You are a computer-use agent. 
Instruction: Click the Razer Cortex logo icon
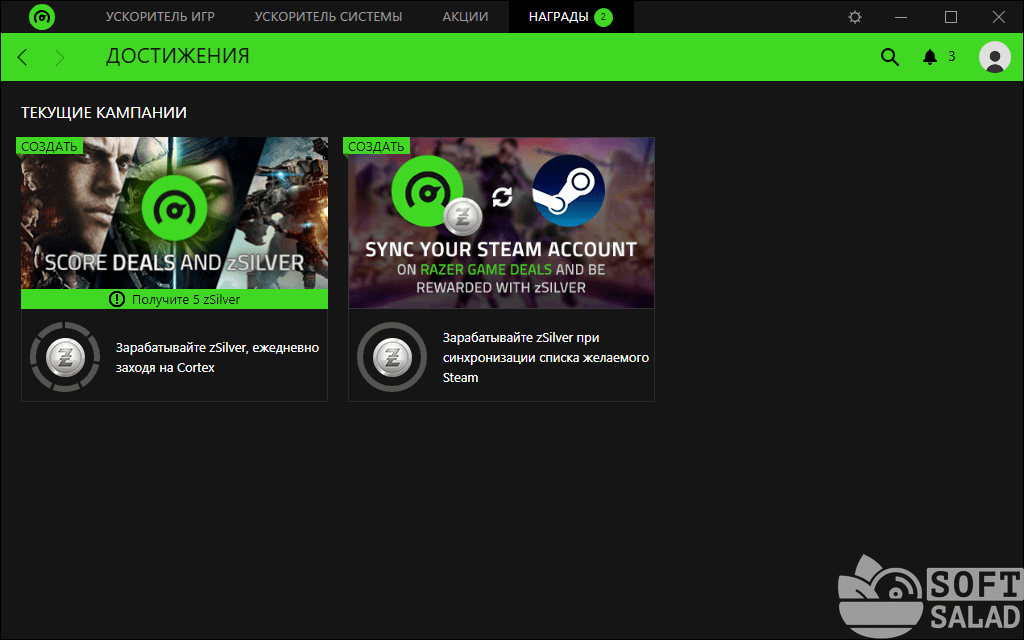coord(42,17)
